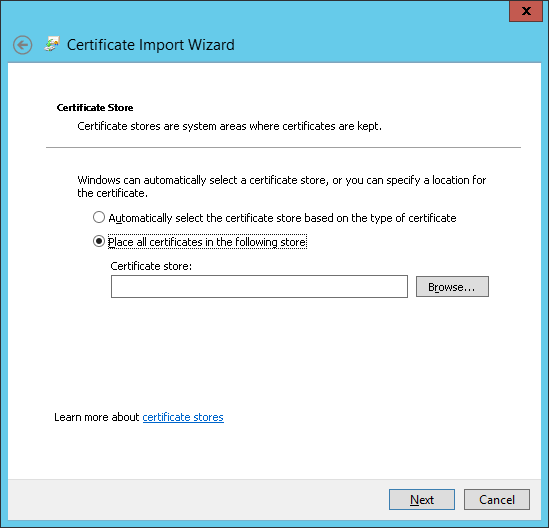Close the wizard with the red X
Image resolution: width=549 pixels, height=528 pixels.
click(526, 11)
